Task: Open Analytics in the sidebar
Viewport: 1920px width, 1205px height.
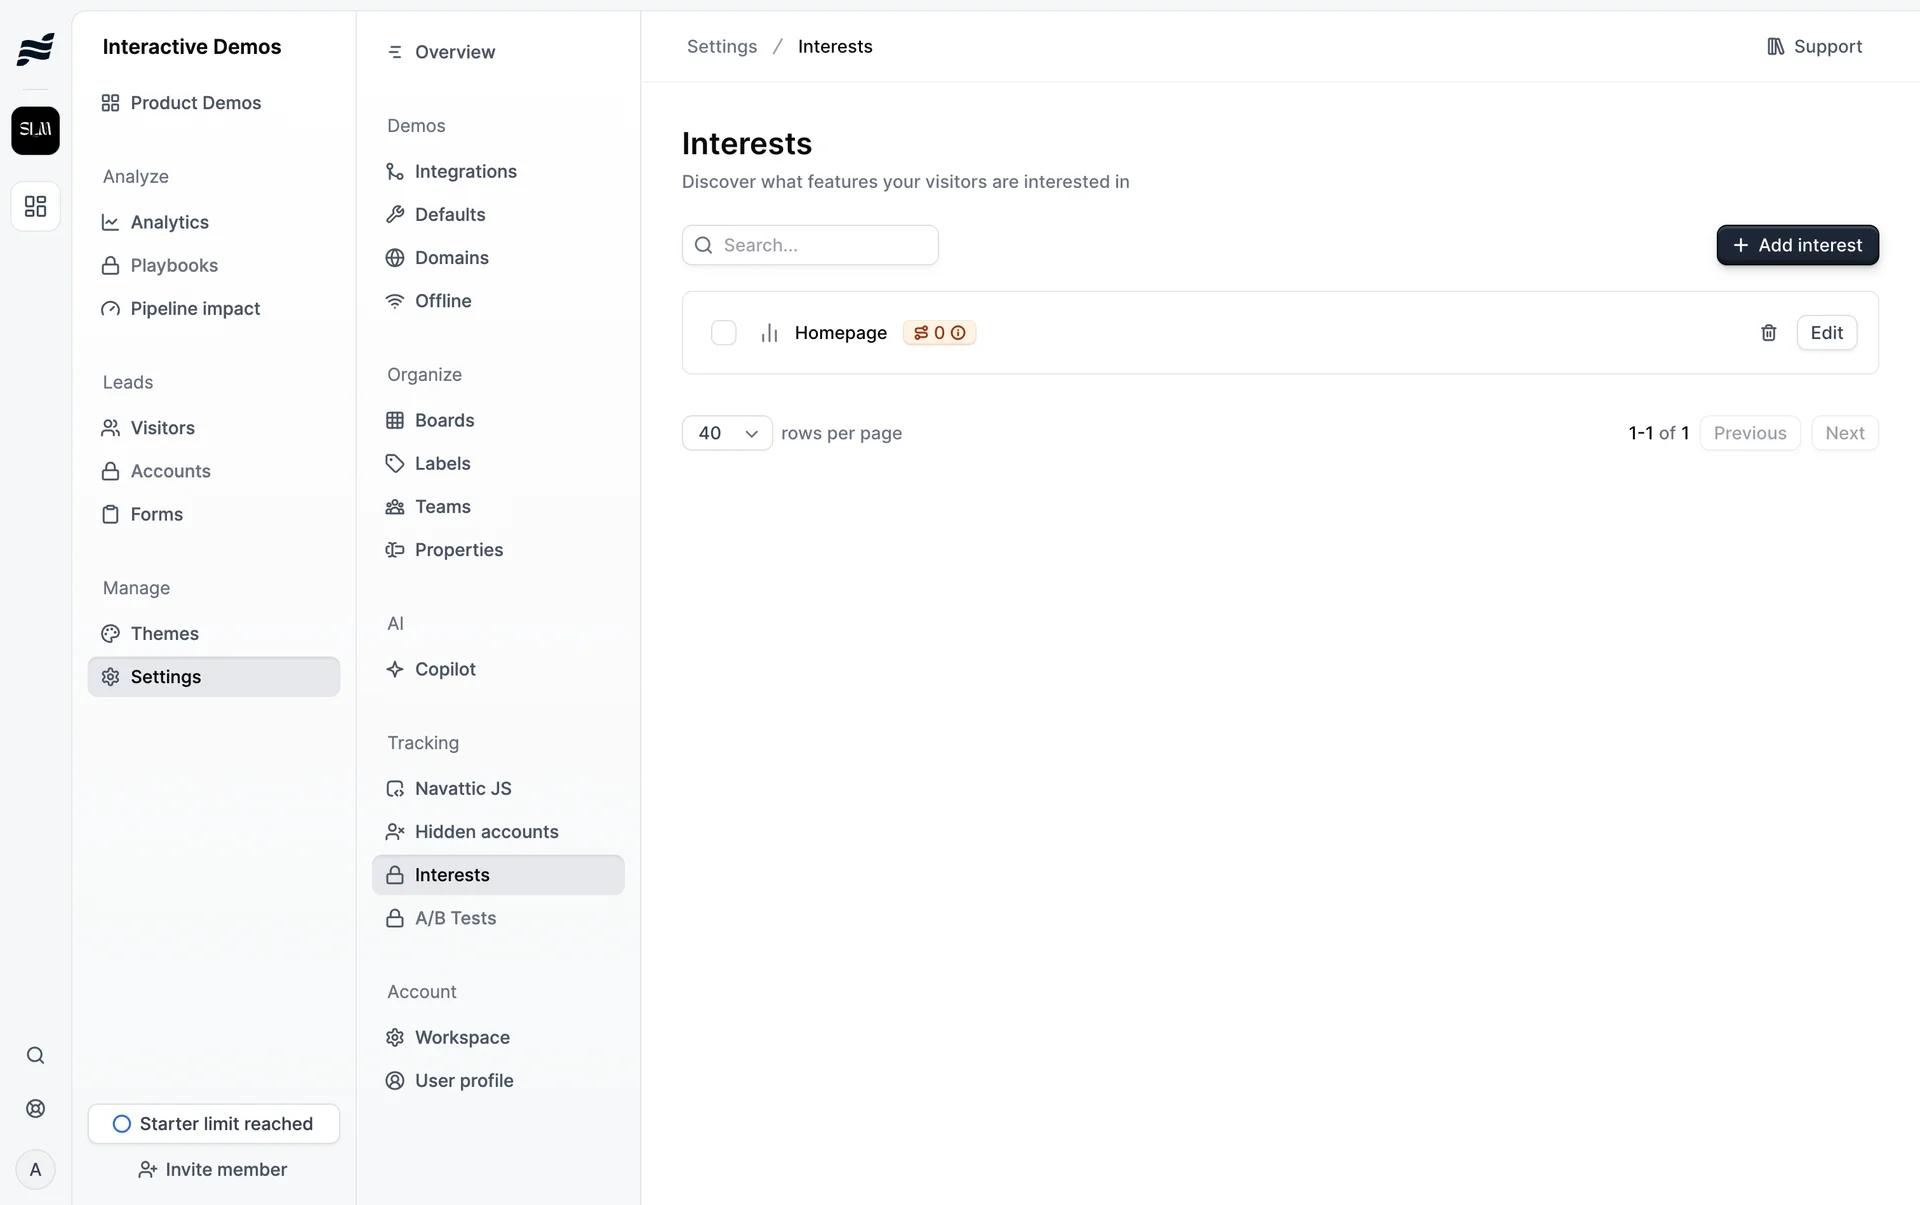Action: [x=169, y=222]
